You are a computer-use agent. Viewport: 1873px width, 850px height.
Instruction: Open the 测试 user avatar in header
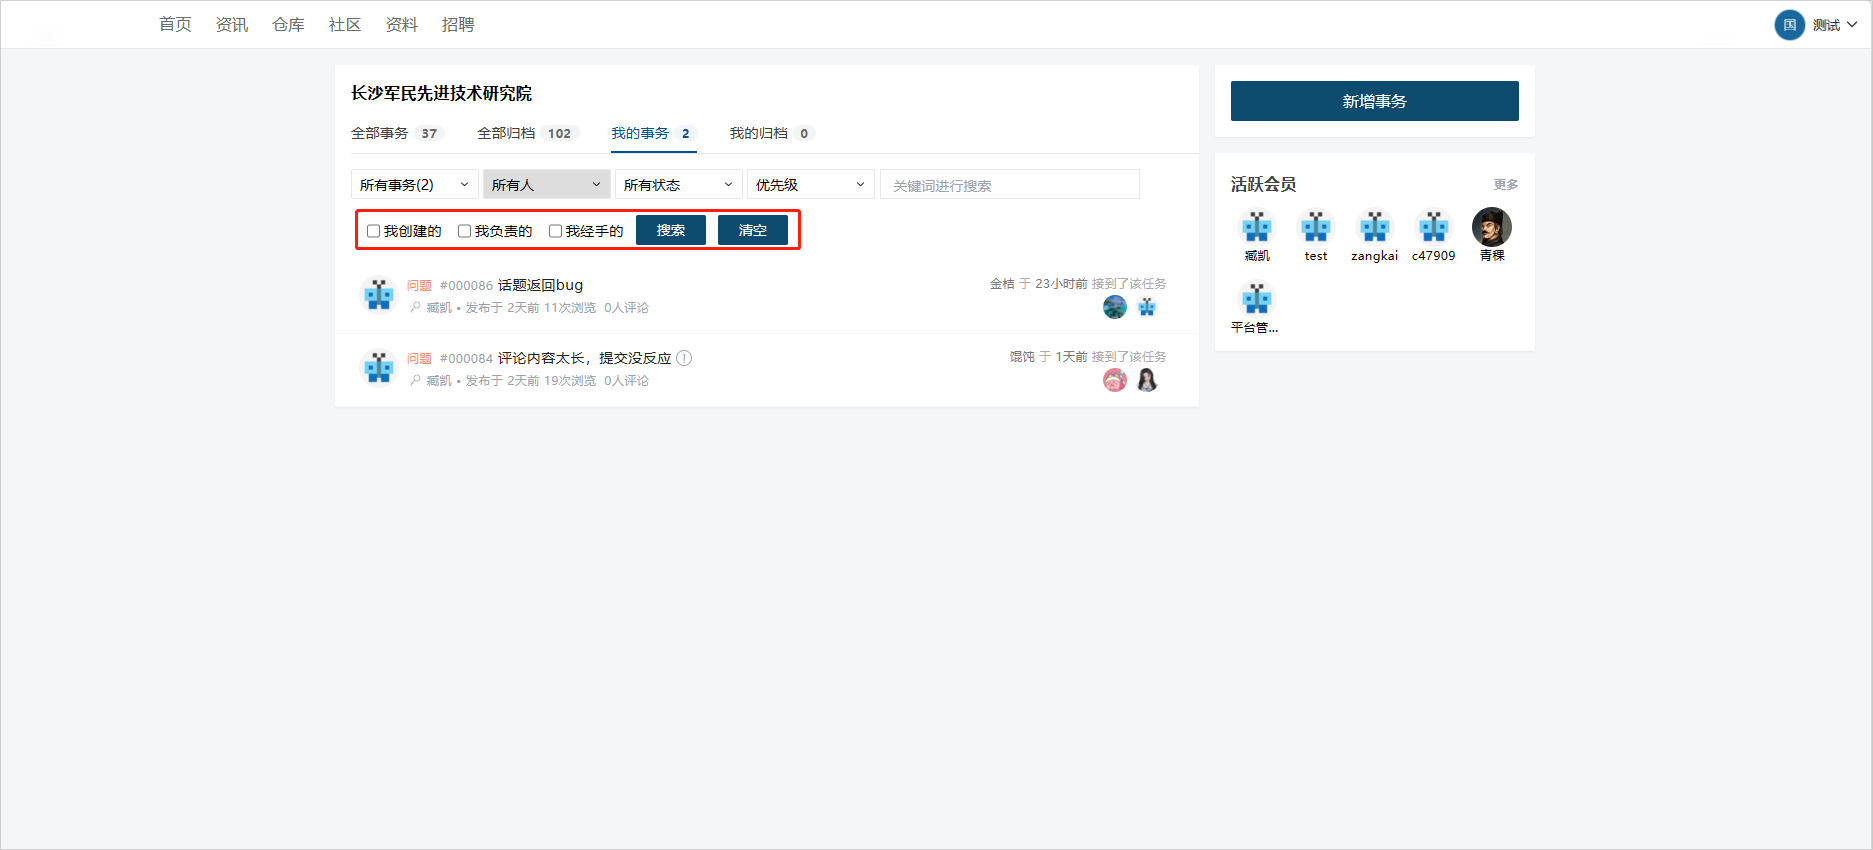(1789, 25)
